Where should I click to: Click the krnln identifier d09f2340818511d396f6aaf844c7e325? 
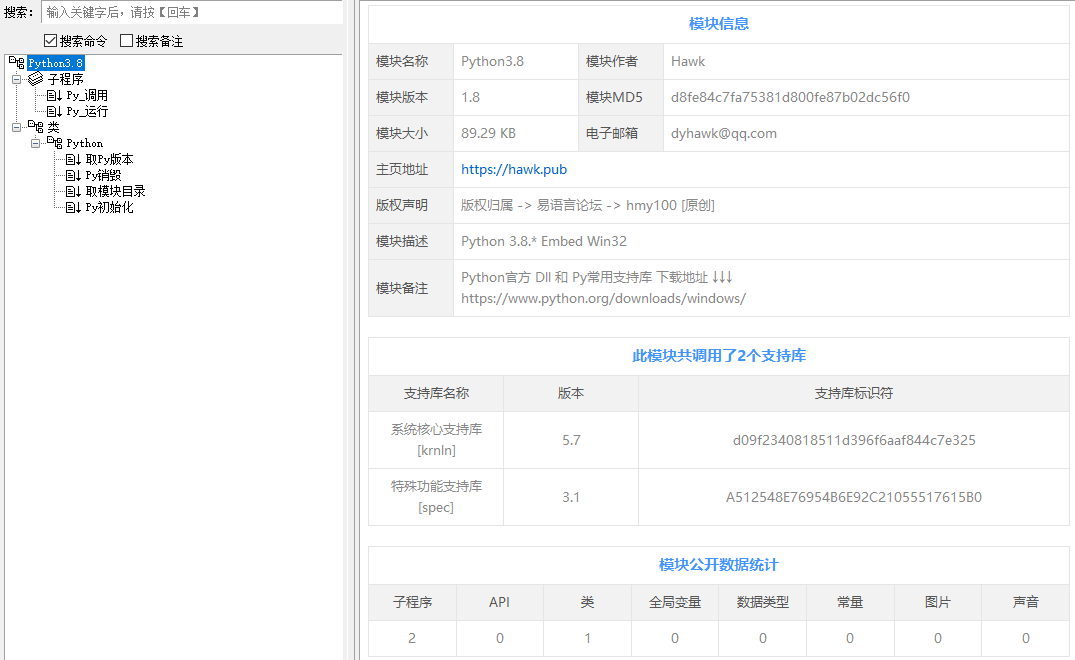(854, 440)
